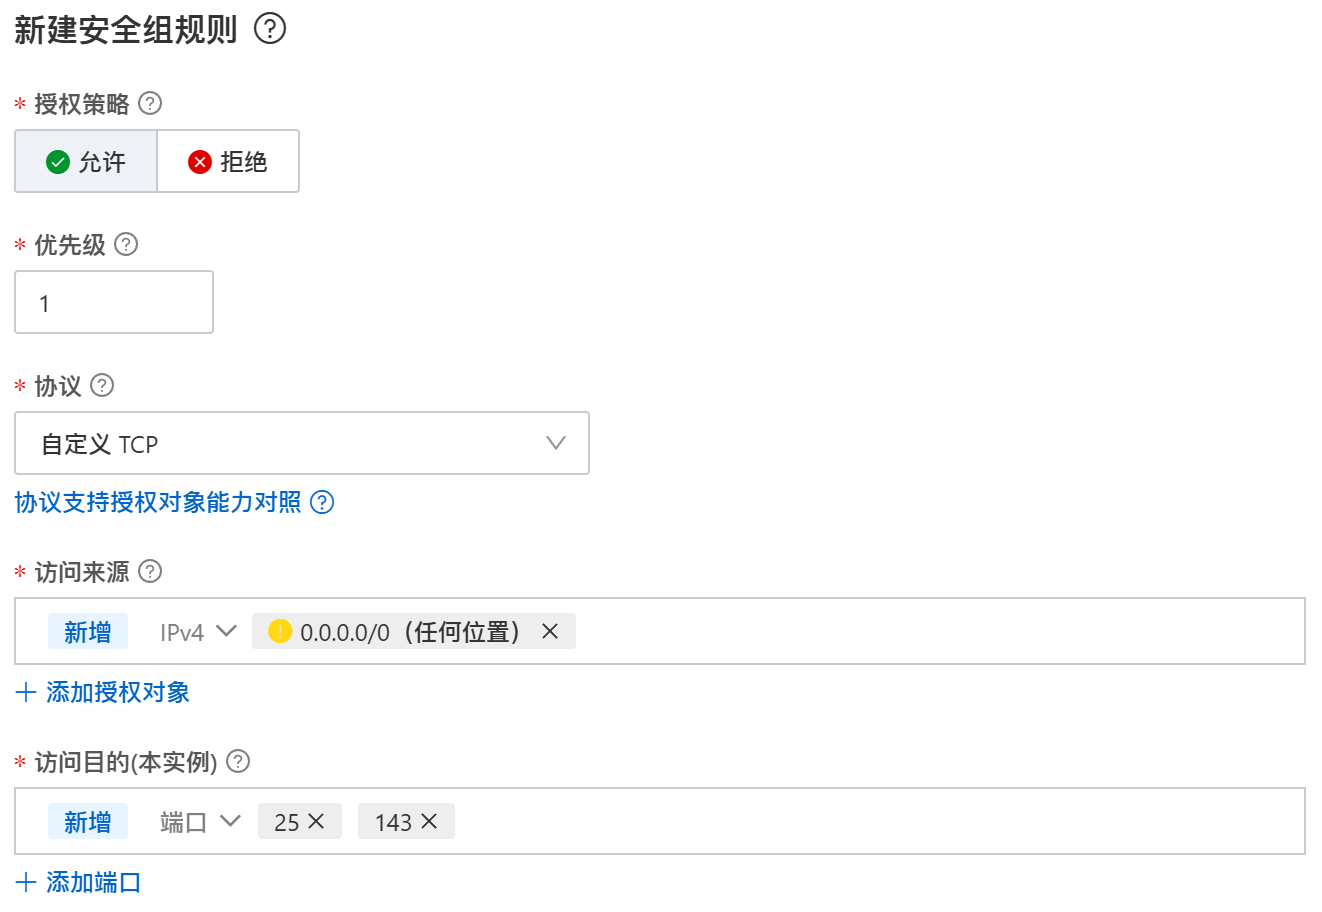Remove port 25 tag
The height and width of the screenshot is (912, 1322).
coord(316,821)
